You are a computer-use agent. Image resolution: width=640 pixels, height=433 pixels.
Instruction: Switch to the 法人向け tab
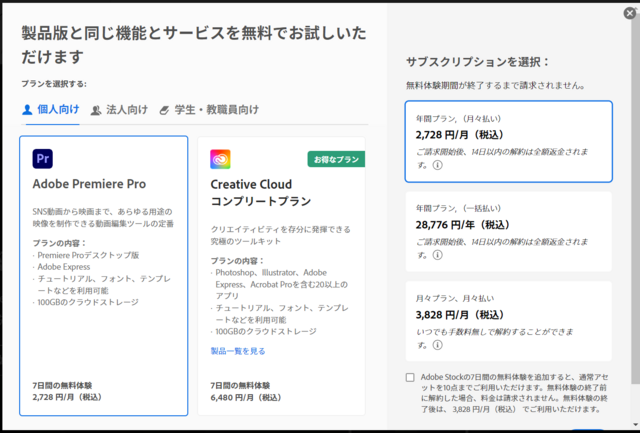pyautogui.click(x=119, y=109)
